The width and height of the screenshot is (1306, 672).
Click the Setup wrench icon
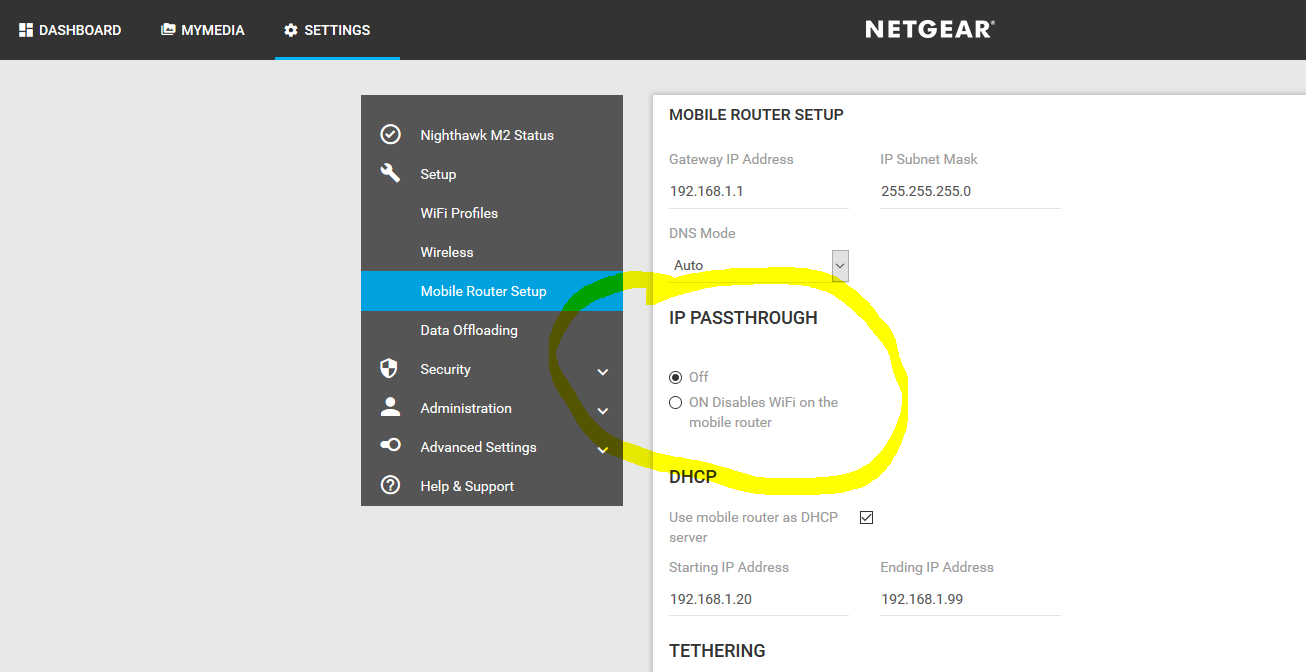point(391,173)
